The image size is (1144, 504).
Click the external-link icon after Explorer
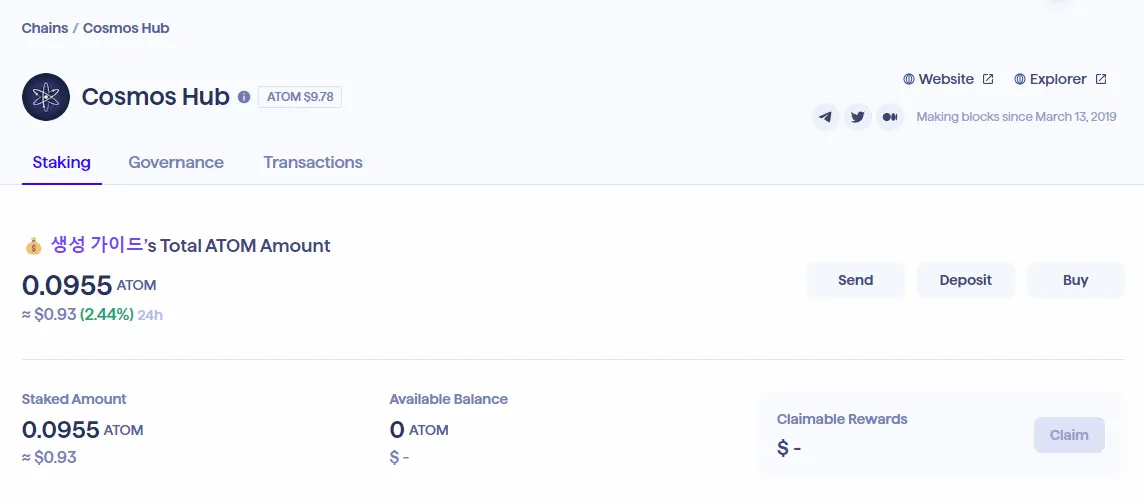(1101, 79)
